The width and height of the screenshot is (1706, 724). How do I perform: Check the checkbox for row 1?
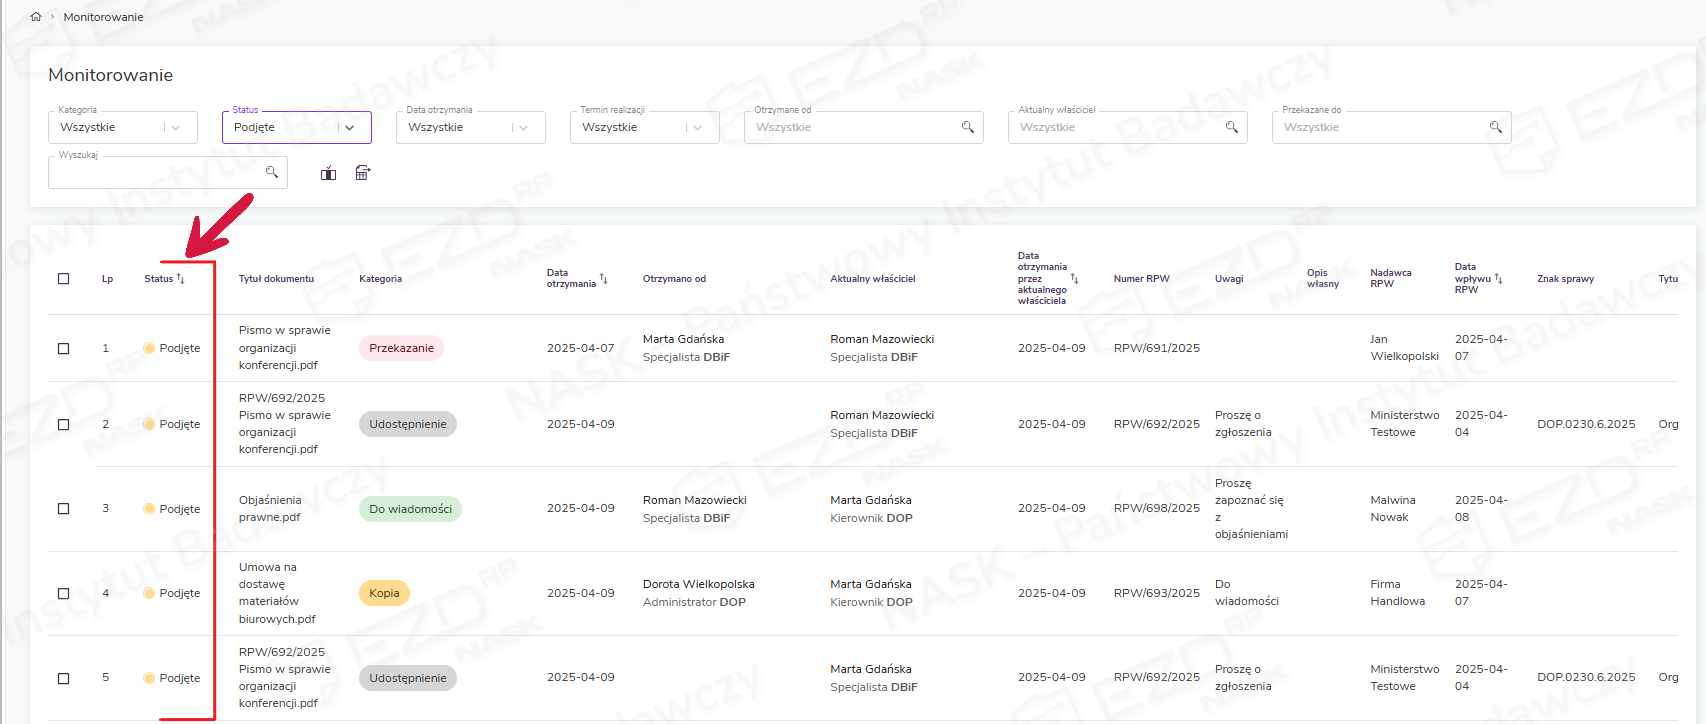[64, 348]
